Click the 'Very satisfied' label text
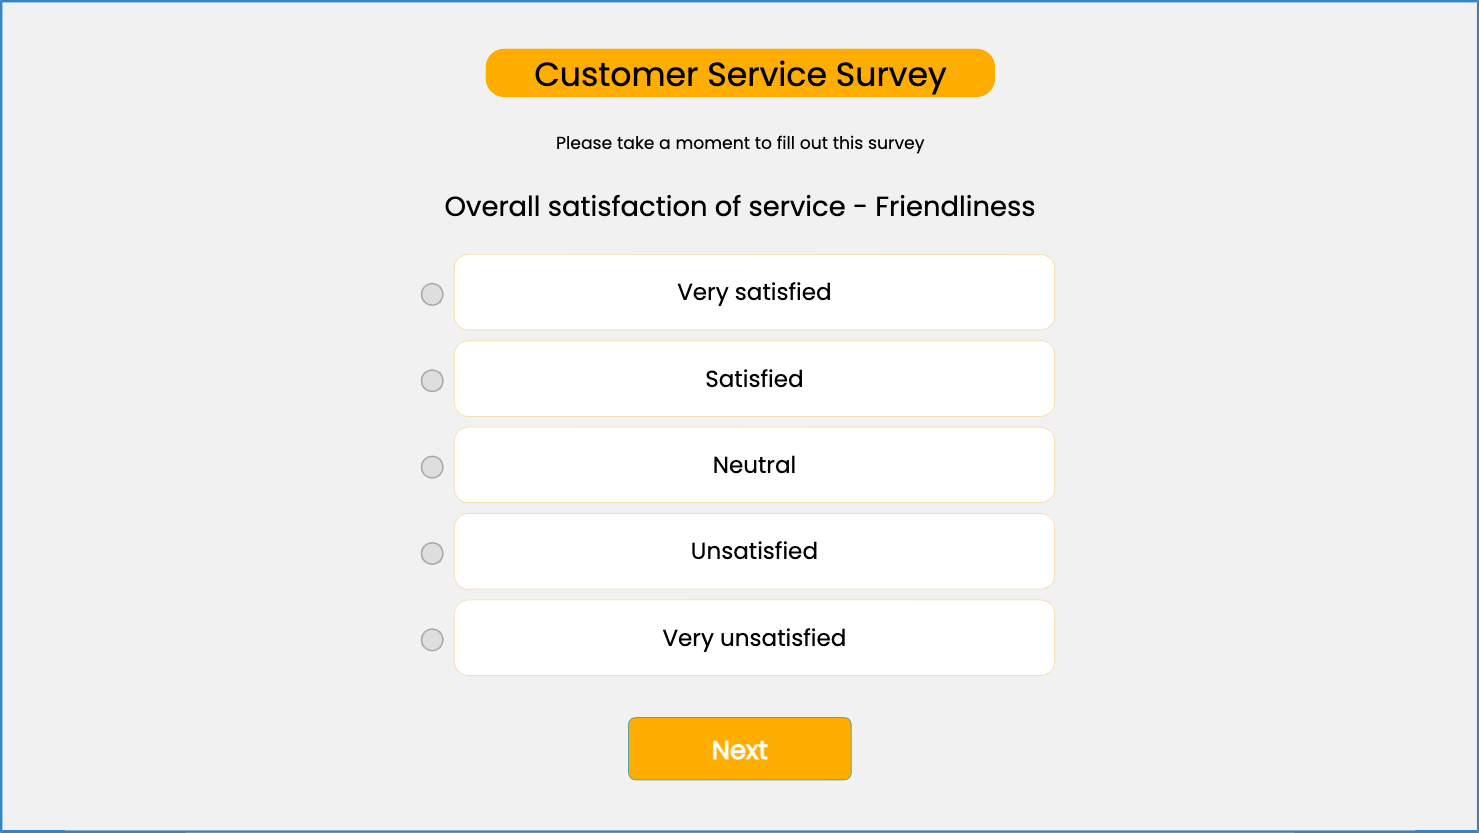 [754, 292]
